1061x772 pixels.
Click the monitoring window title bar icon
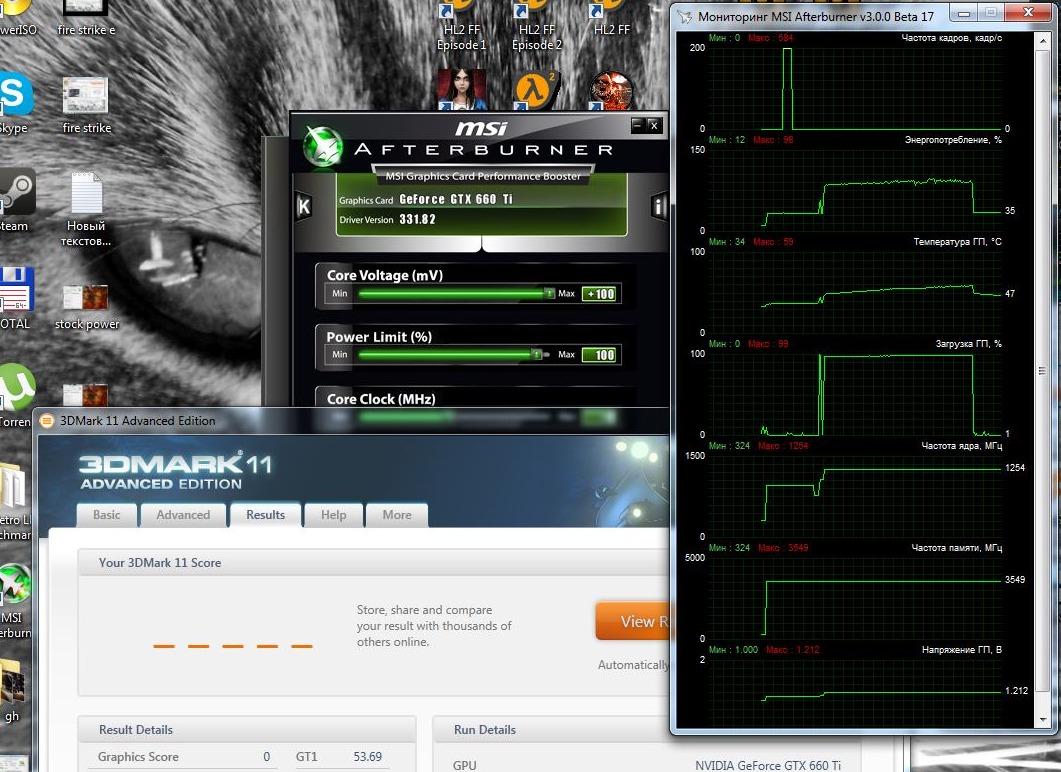tap(685, 16)
